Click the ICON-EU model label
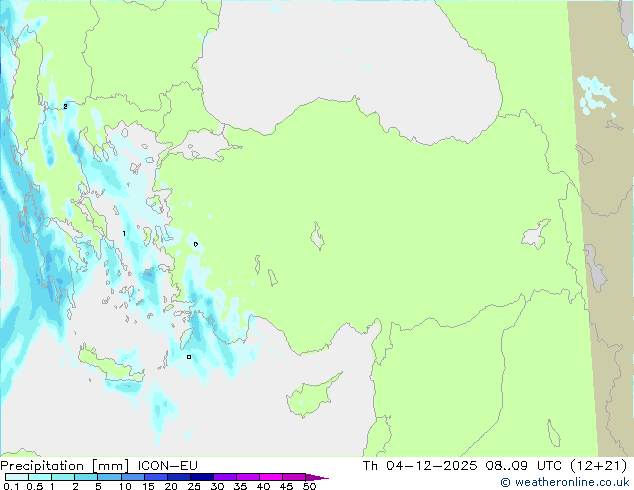 167,466
